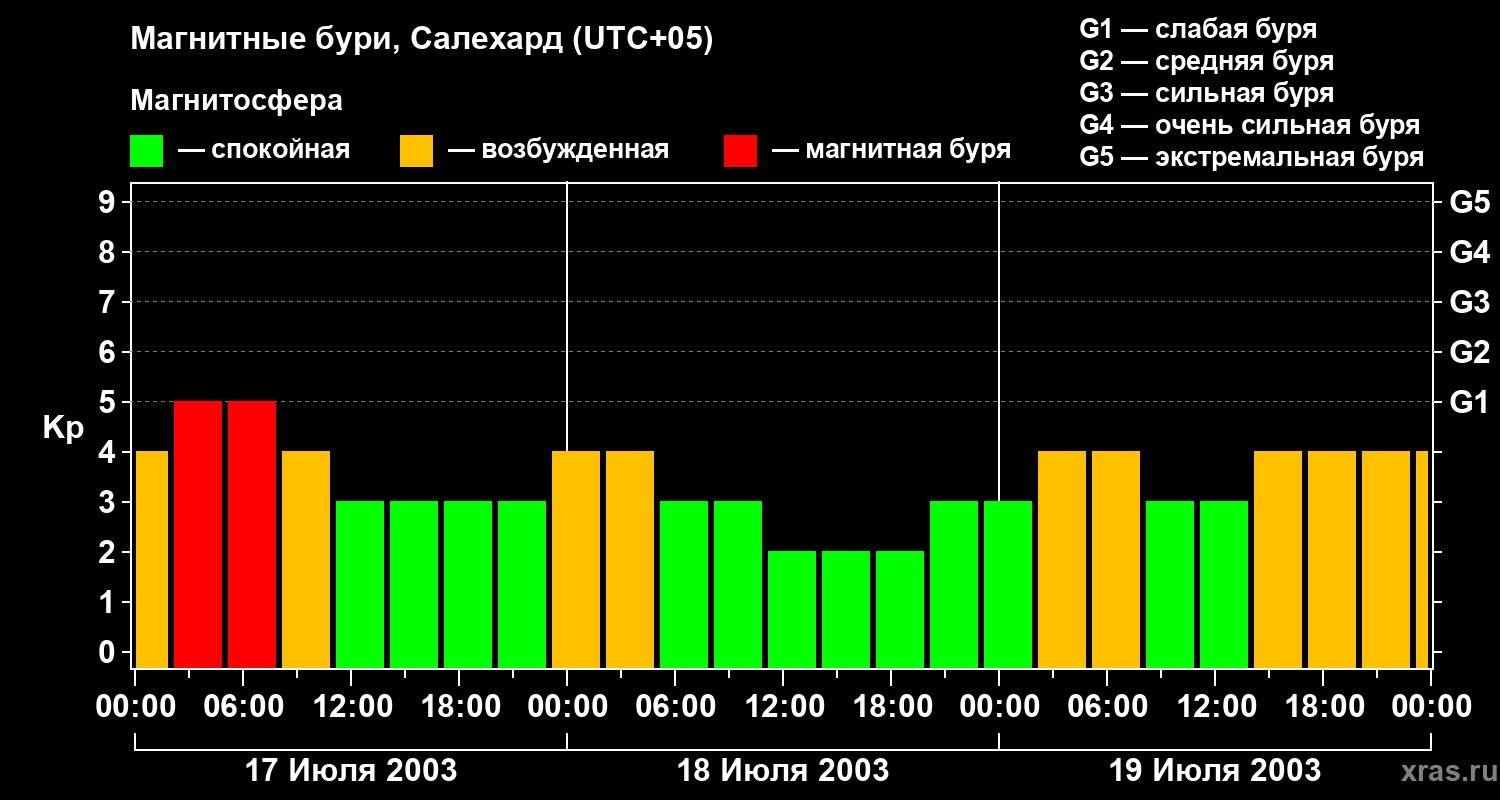Click the final 00:00 label ending 19 July
Viewport: 1500px width, 800px height.
click(1431, 707)
